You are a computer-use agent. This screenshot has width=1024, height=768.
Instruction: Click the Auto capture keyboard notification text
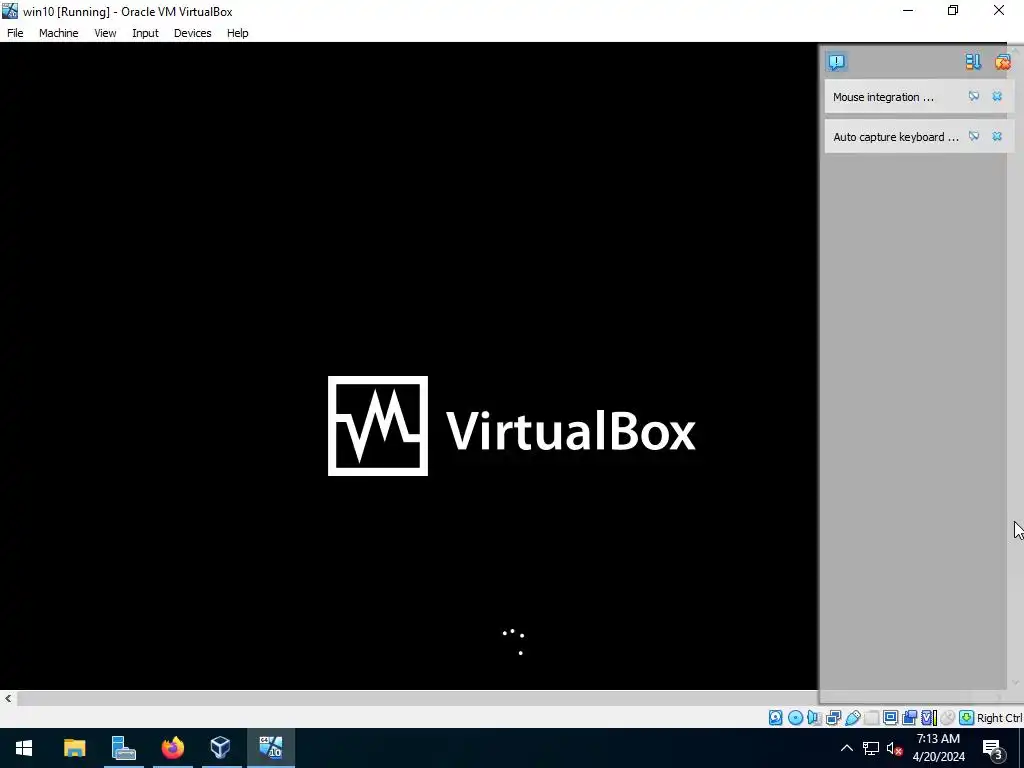[x=896, y=136]
